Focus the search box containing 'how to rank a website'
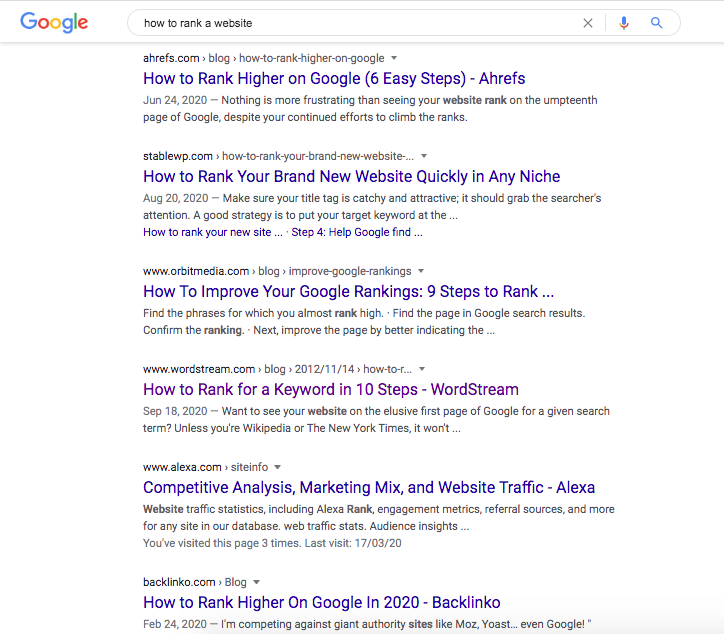Screen dimensions: 724x634 coord(404,23)
